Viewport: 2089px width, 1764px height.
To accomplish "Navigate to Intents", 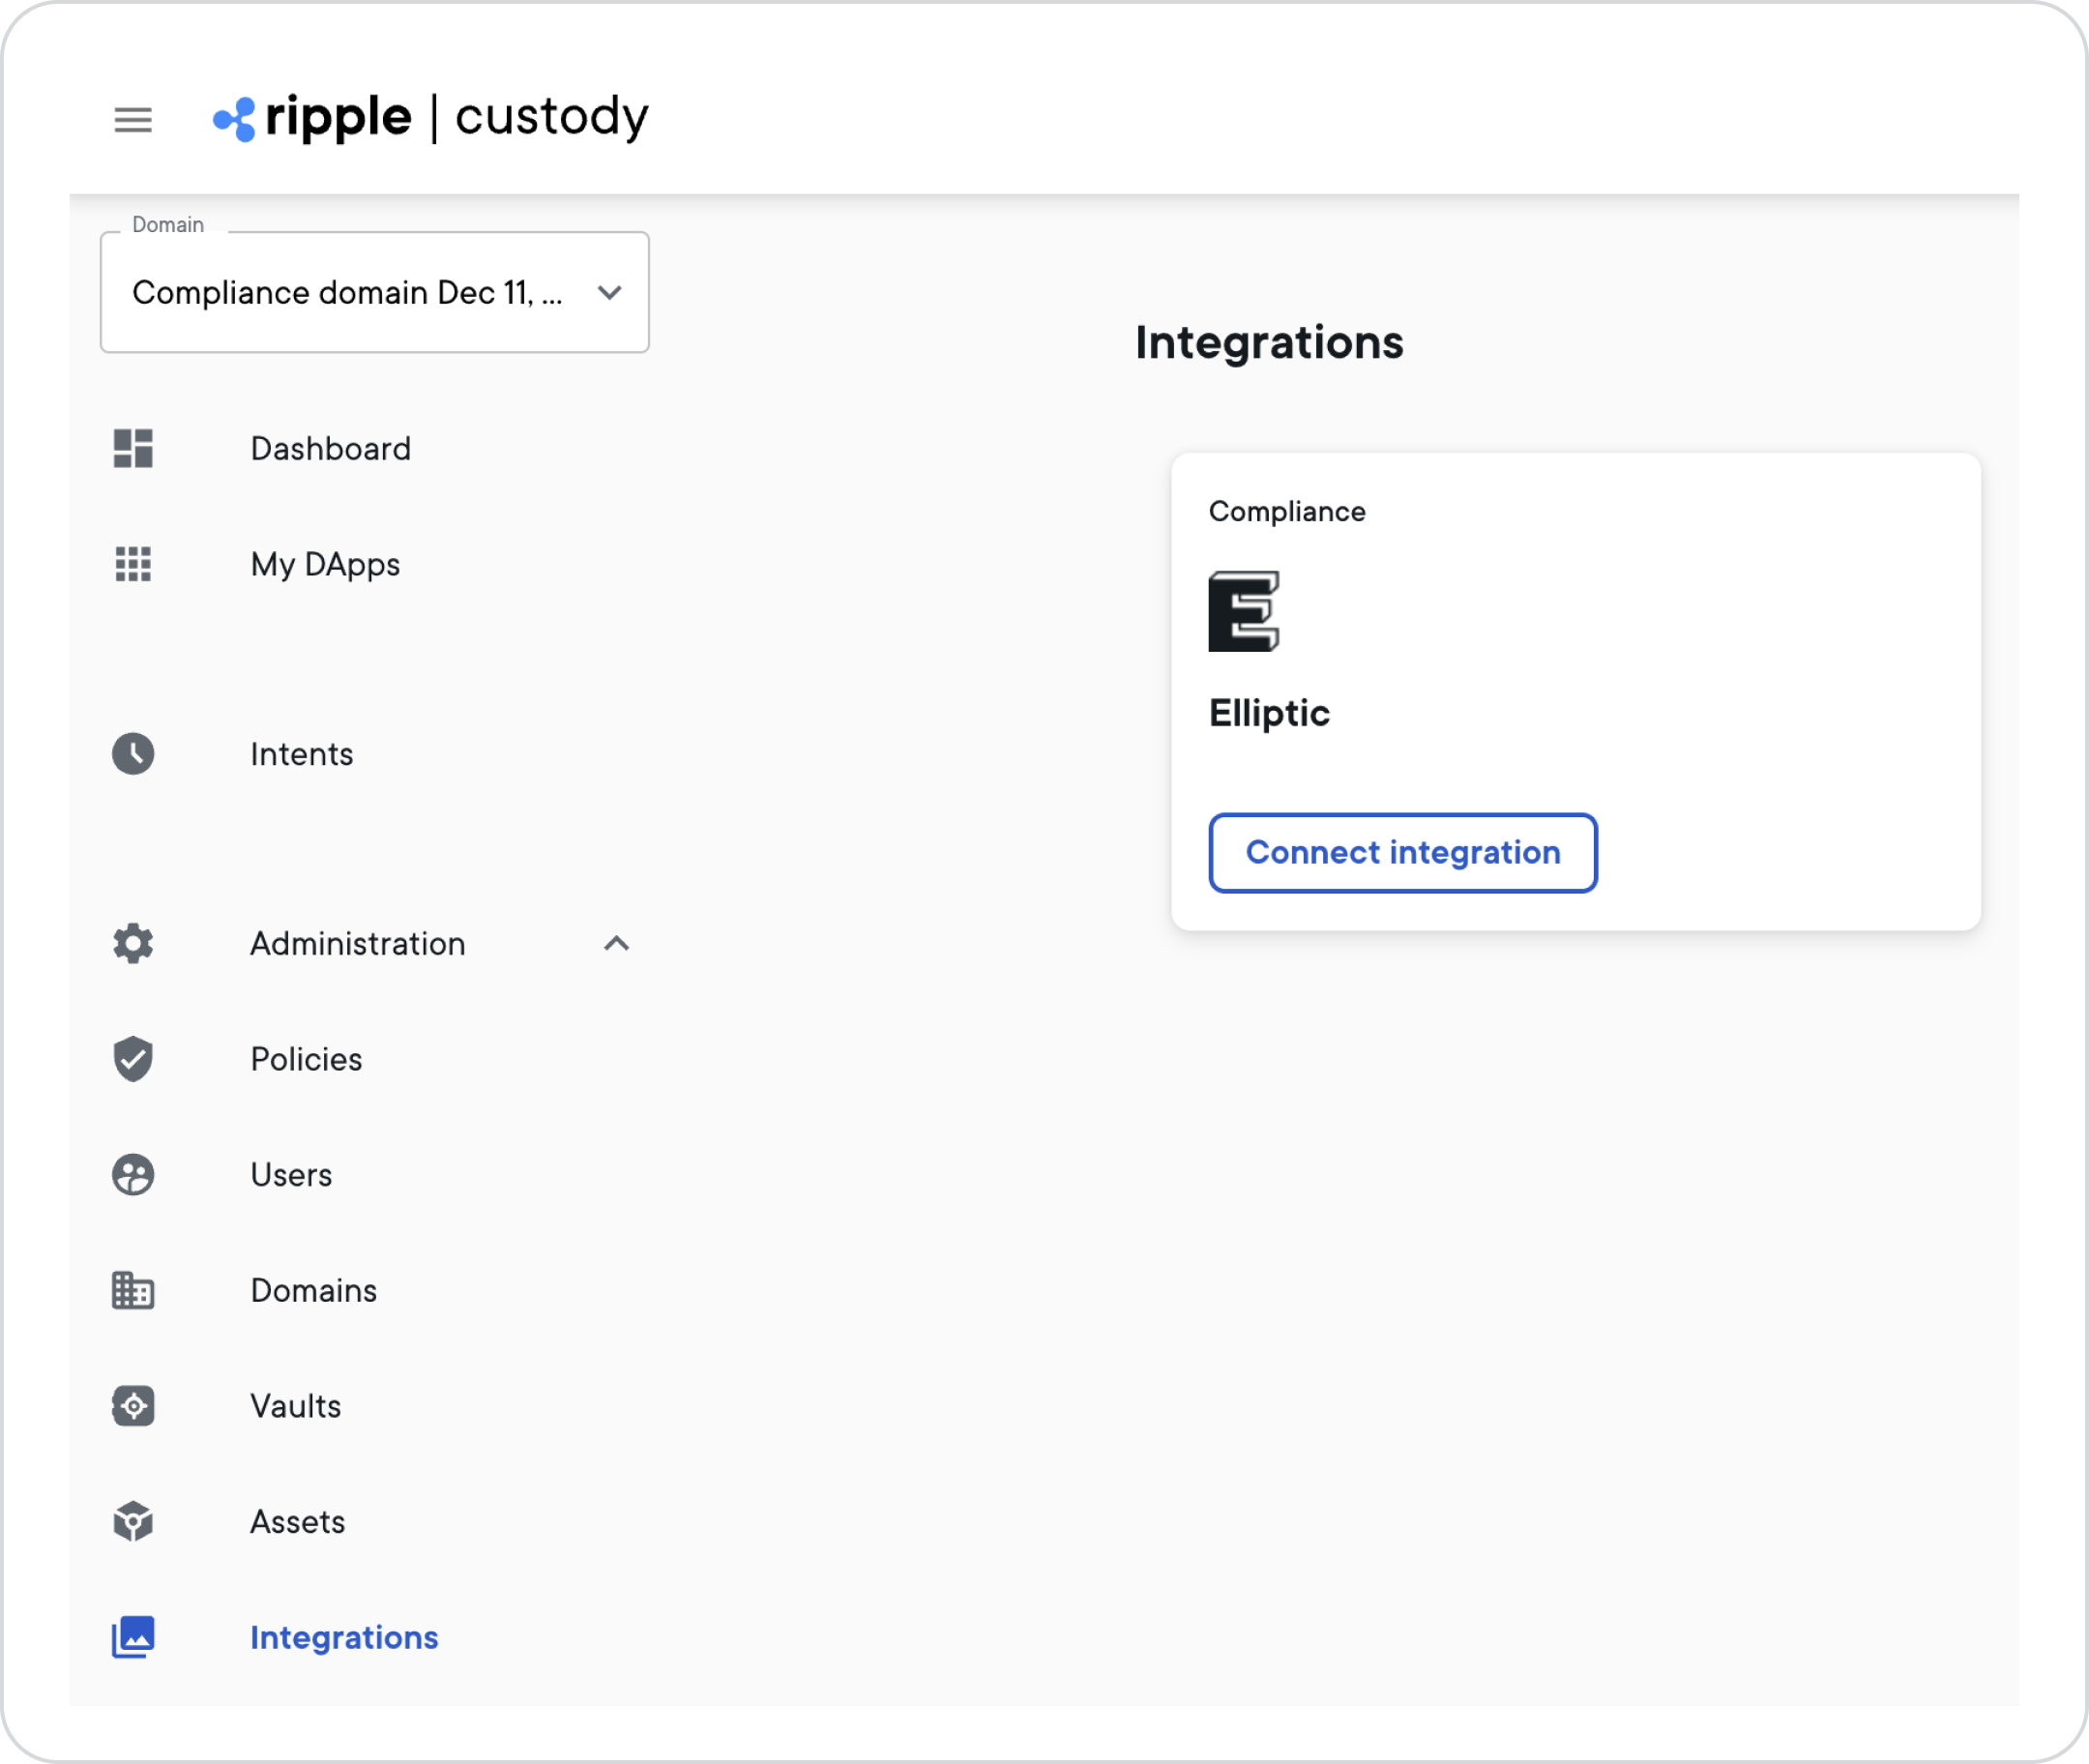I will pyautogui.click(x=302, y=754).
